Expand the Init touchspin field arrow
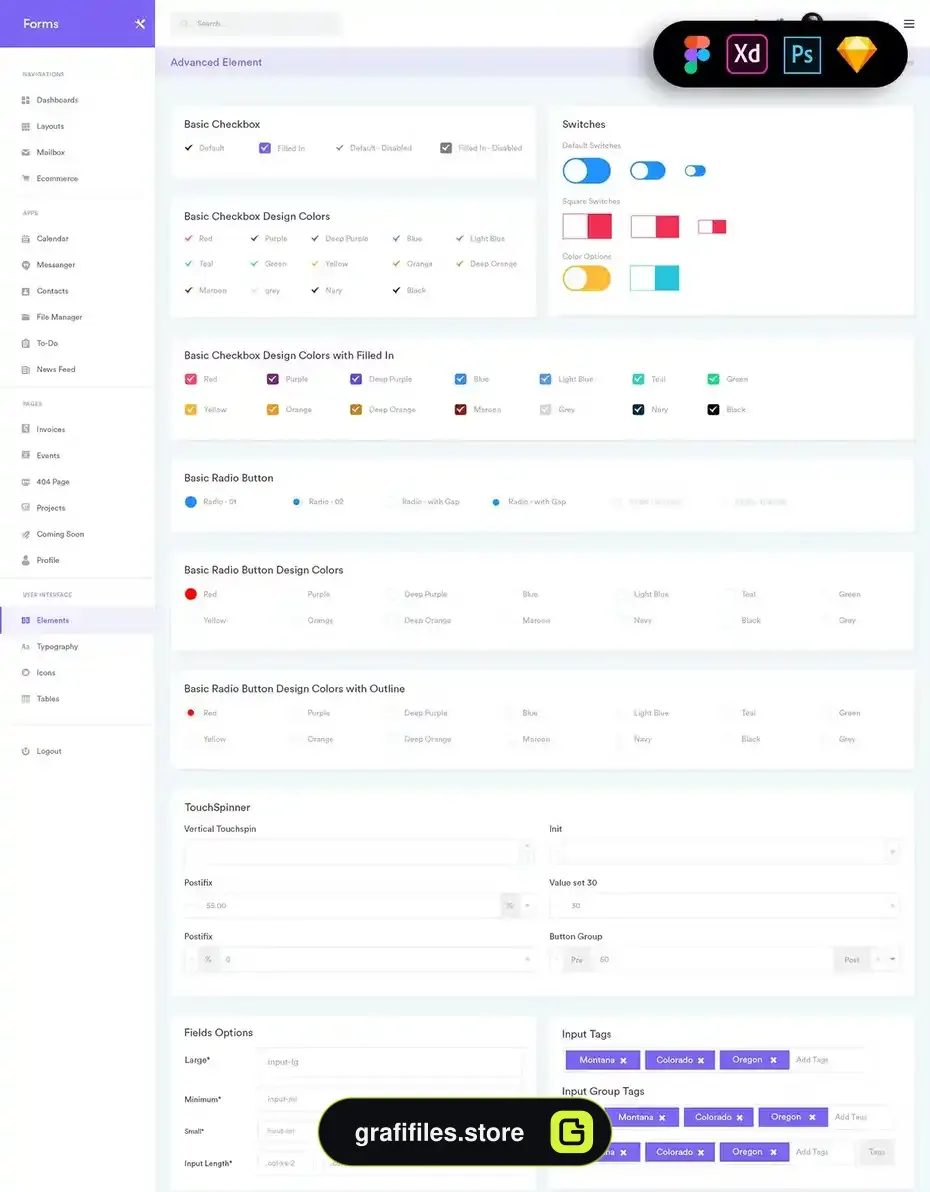 coord(893,851)
